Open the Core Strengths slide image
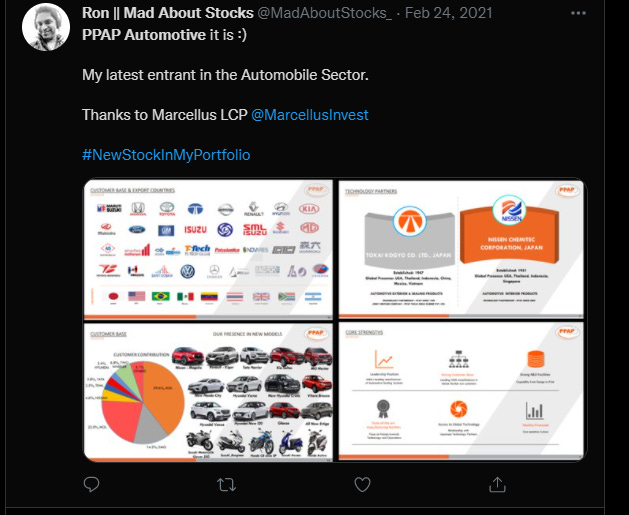This screenshot has height=515, width=629. (x=461, y=391)
